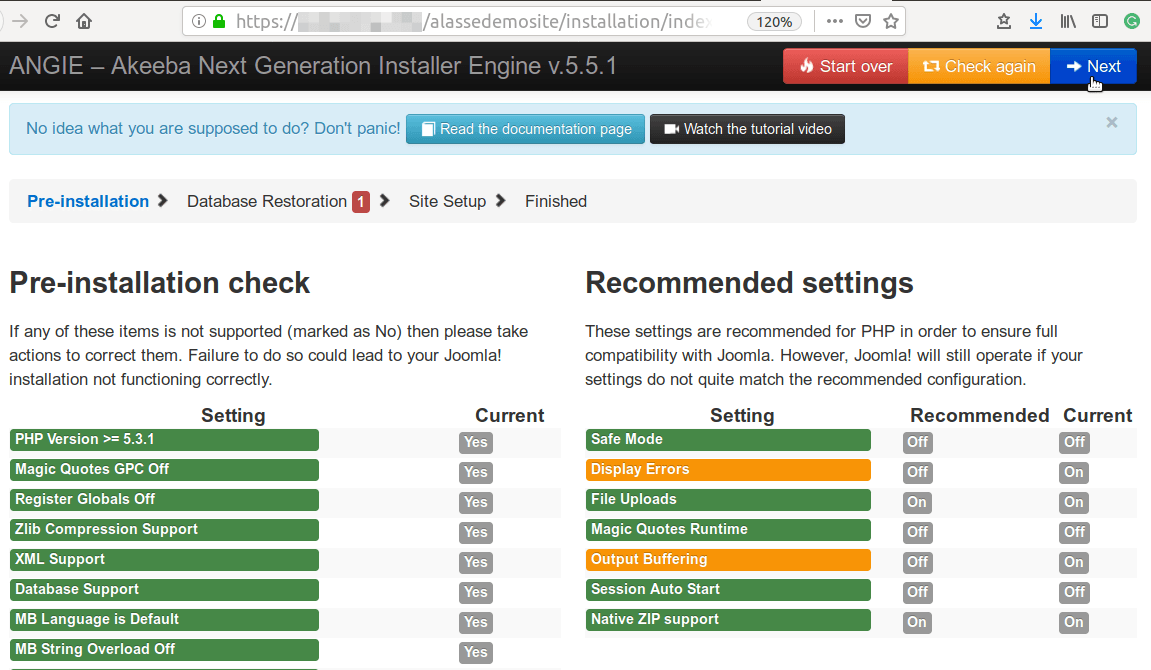1151x670 pixels.
Task: Click the 'Zlib Compression Support' setting label
Action: coord(164,530)
